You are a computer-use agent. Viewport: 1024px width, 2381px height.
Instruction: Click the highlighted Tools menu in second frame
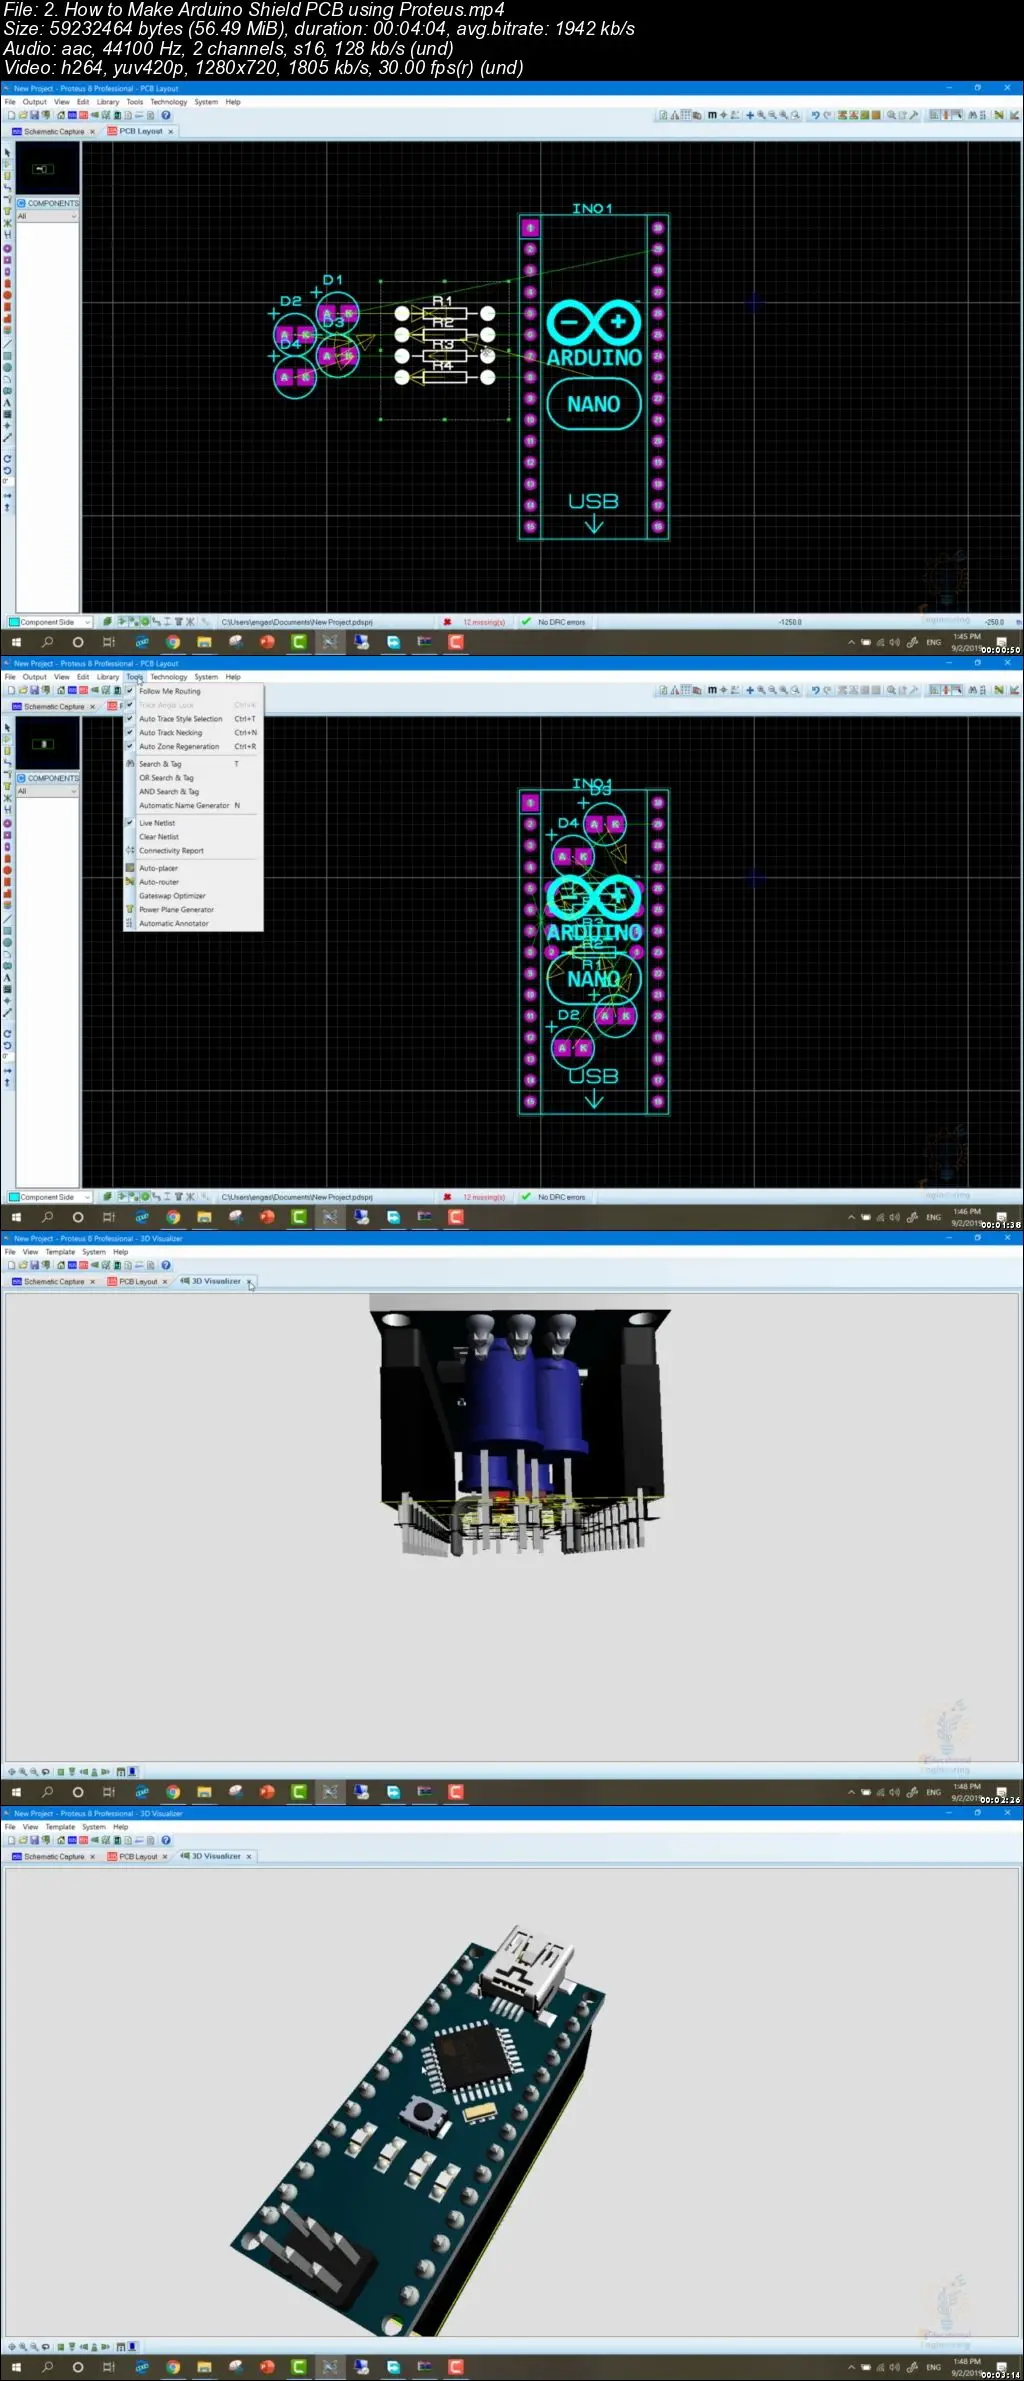[134, 677]
